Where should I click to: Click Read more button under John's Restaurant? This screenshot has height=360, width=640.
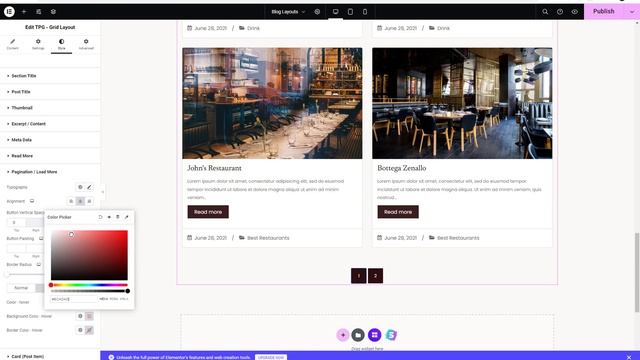pos(208,212)
